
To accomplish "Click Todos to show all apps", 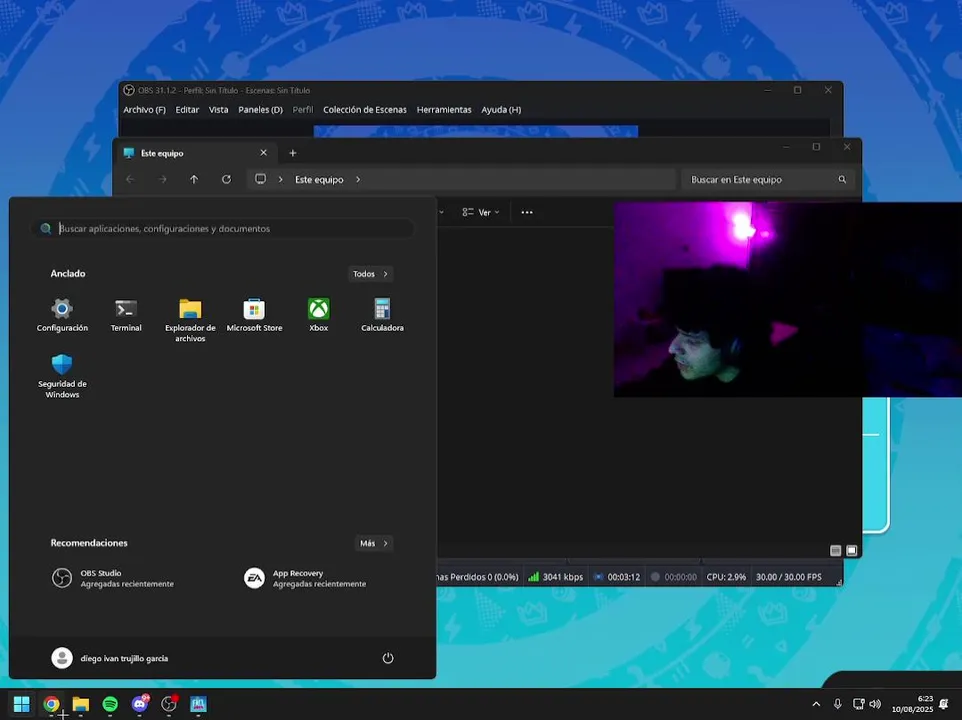I will (370, 274).
